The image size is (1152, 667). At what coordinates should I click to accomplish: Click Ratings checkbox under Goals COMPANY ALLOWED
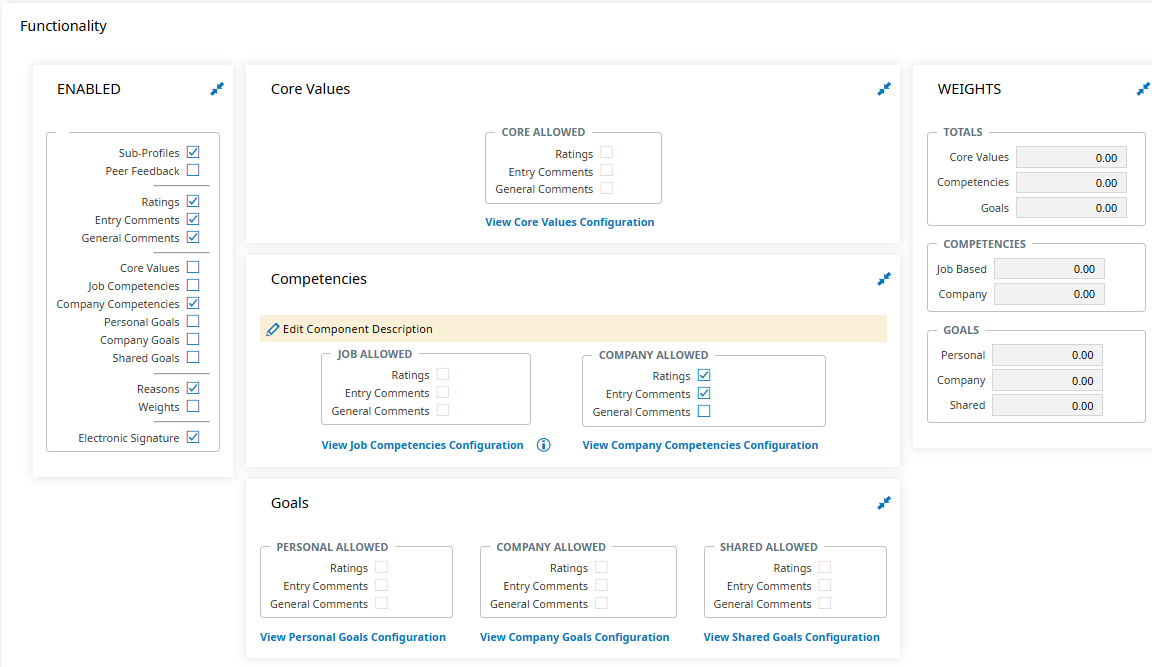coord(602,567)
